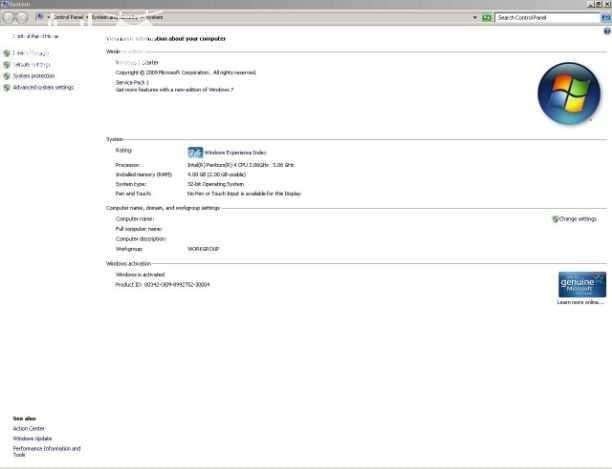Open Help via the blue question mark icon

click(x=607, y=31)
